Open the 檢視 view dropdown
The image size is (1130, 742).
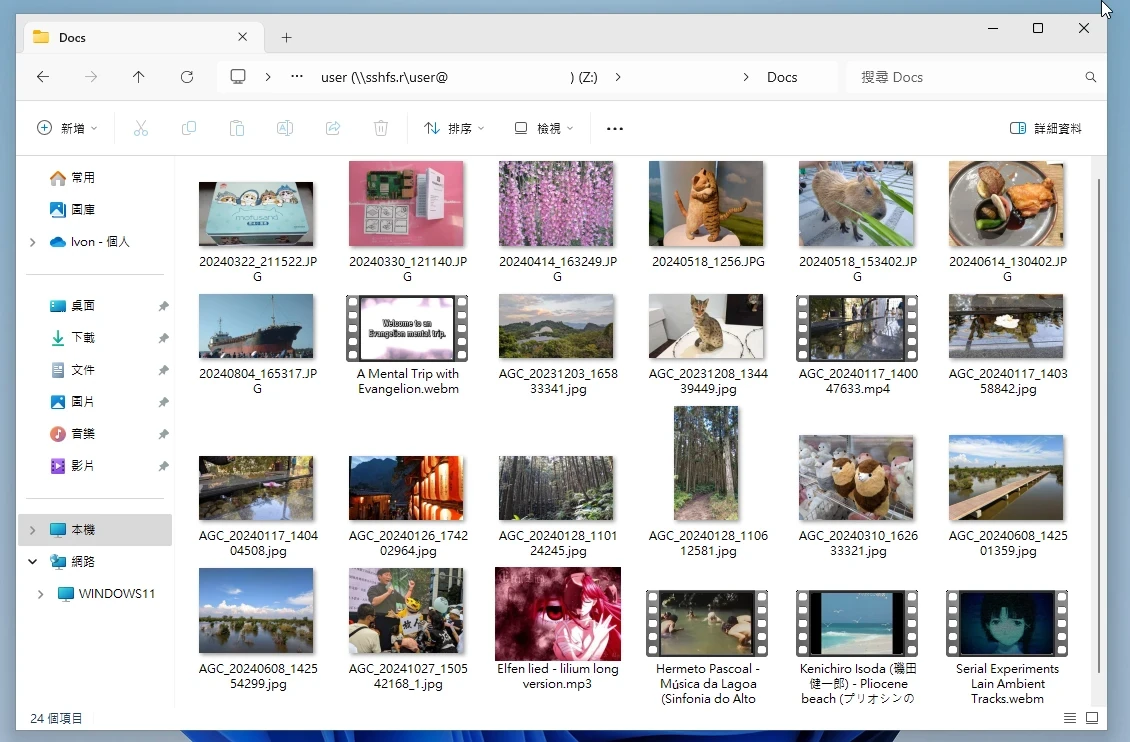tap(544, 128)
